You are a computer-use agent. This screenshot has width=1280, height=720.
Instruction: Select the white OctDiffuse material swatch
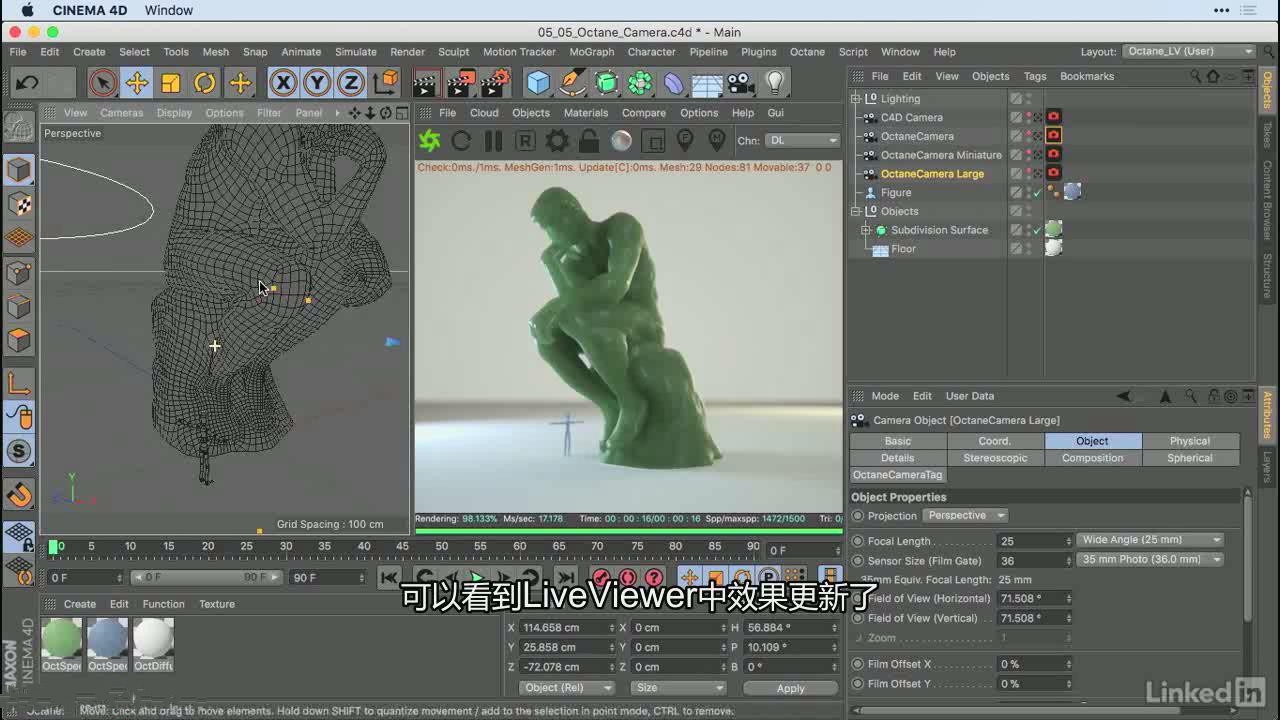point(153,638)
